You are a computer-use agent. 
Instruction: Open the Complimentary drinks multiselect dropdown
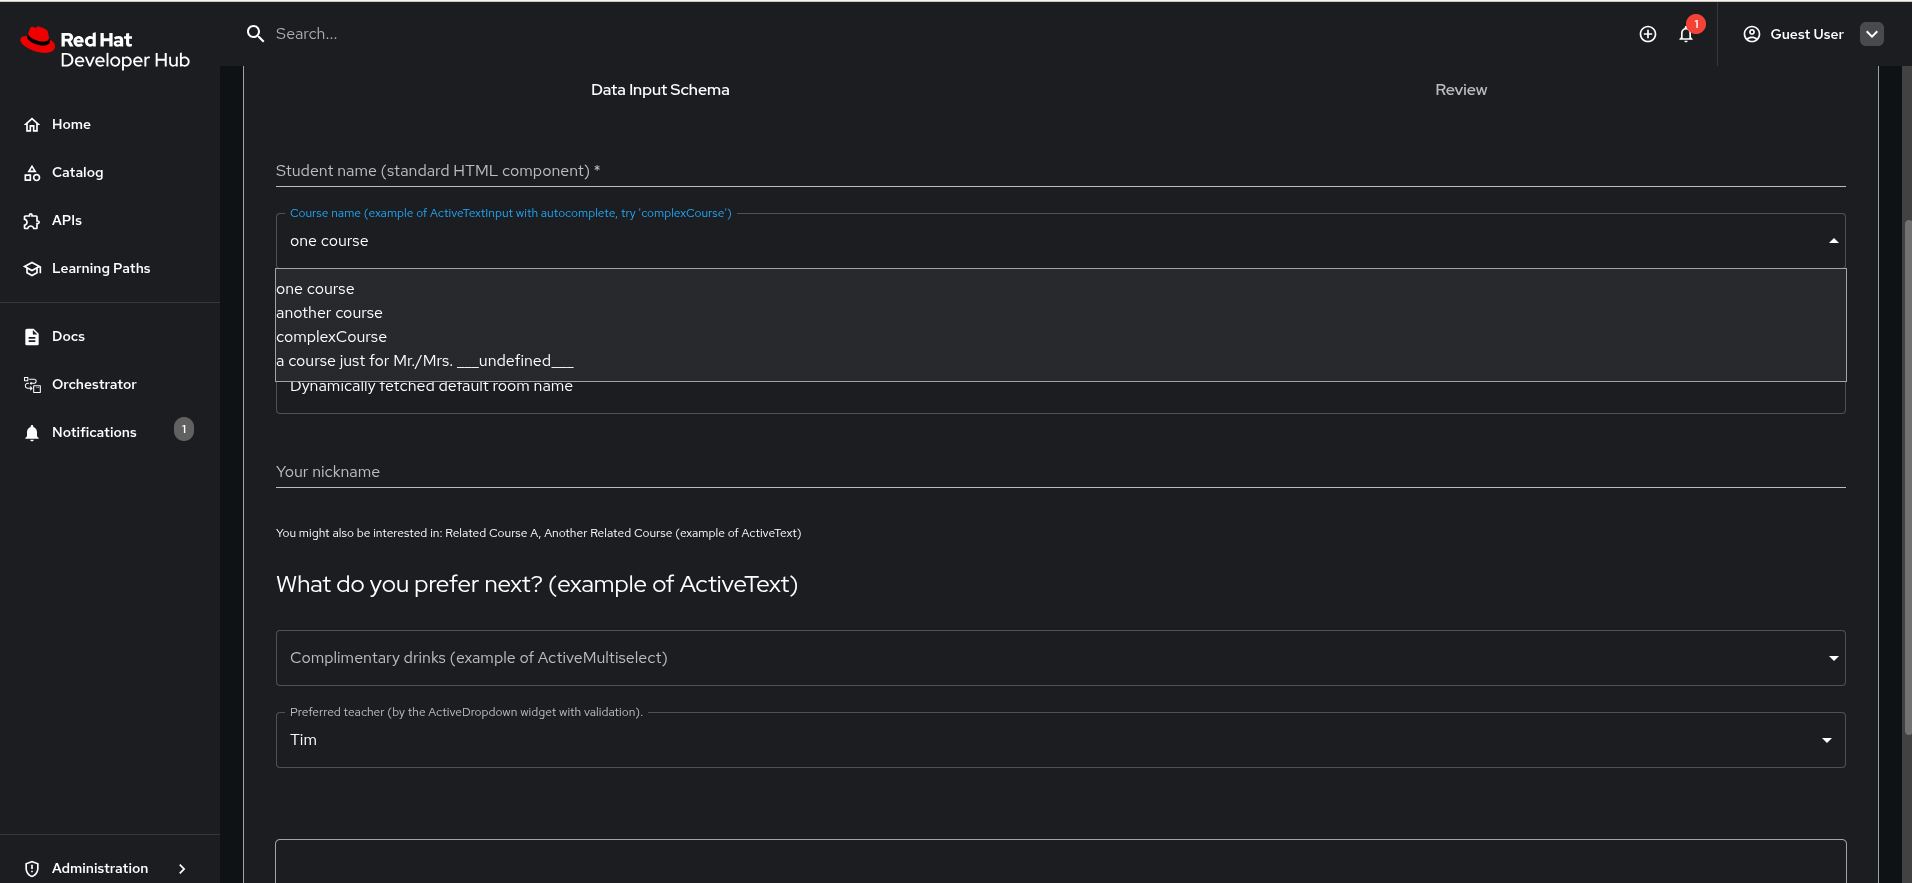[x=1833, y=658]
